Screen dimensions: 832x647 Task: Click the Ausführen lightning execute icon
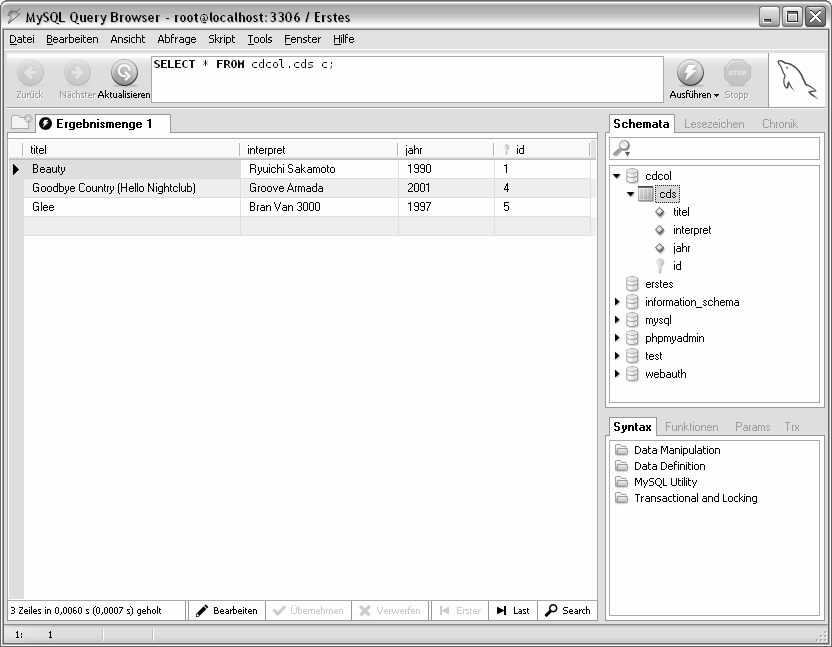[690, 73]
